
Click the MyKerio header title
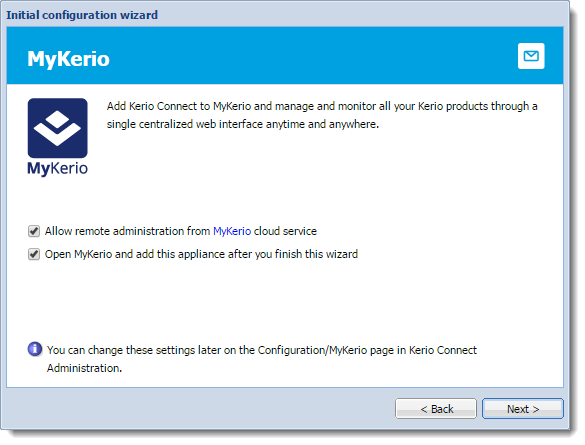click(68, 59)
